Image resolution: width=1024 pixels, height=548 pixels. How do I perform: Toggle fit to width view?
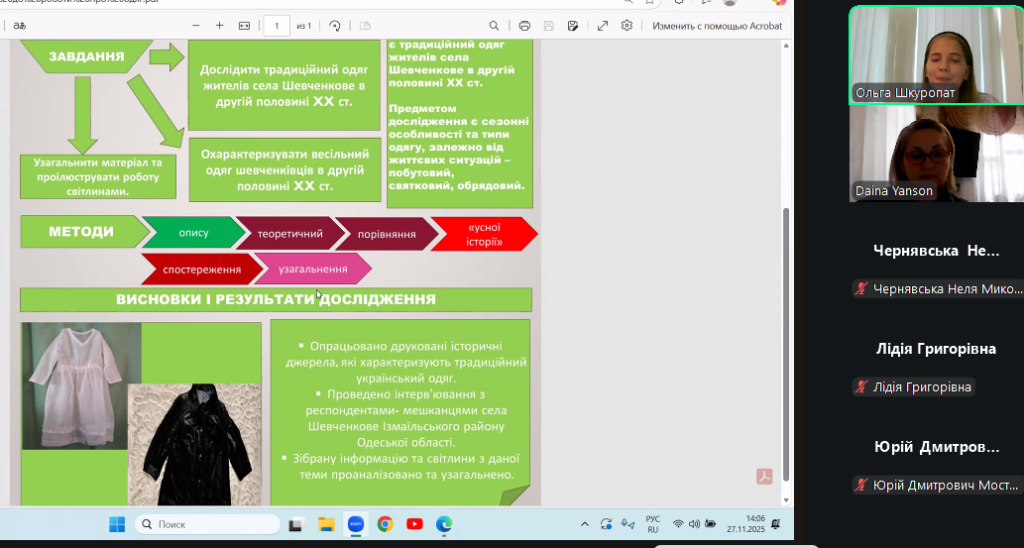click(245, 26)
